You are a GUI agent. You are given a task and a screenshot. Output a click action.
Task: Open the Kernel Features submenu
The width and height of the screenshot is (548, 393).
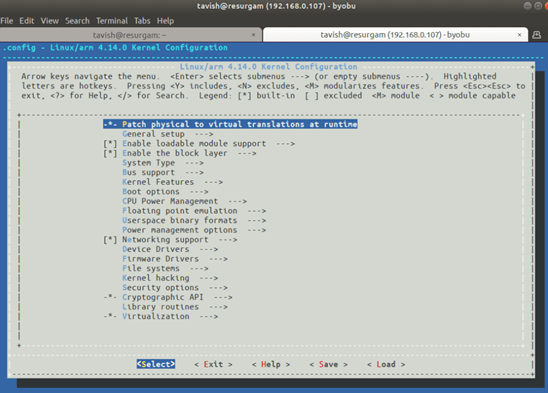(x=172, y=182)
